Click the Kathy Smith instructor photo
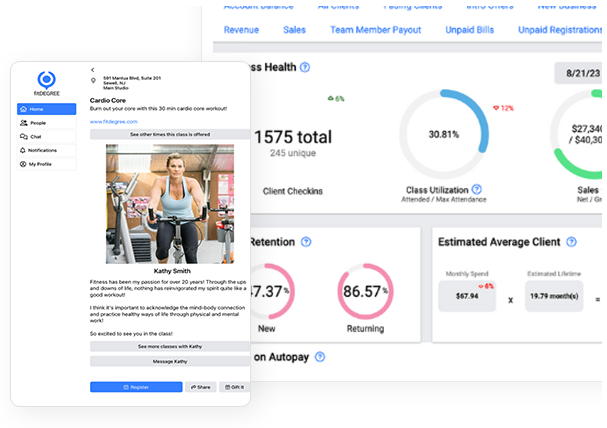 170,204
